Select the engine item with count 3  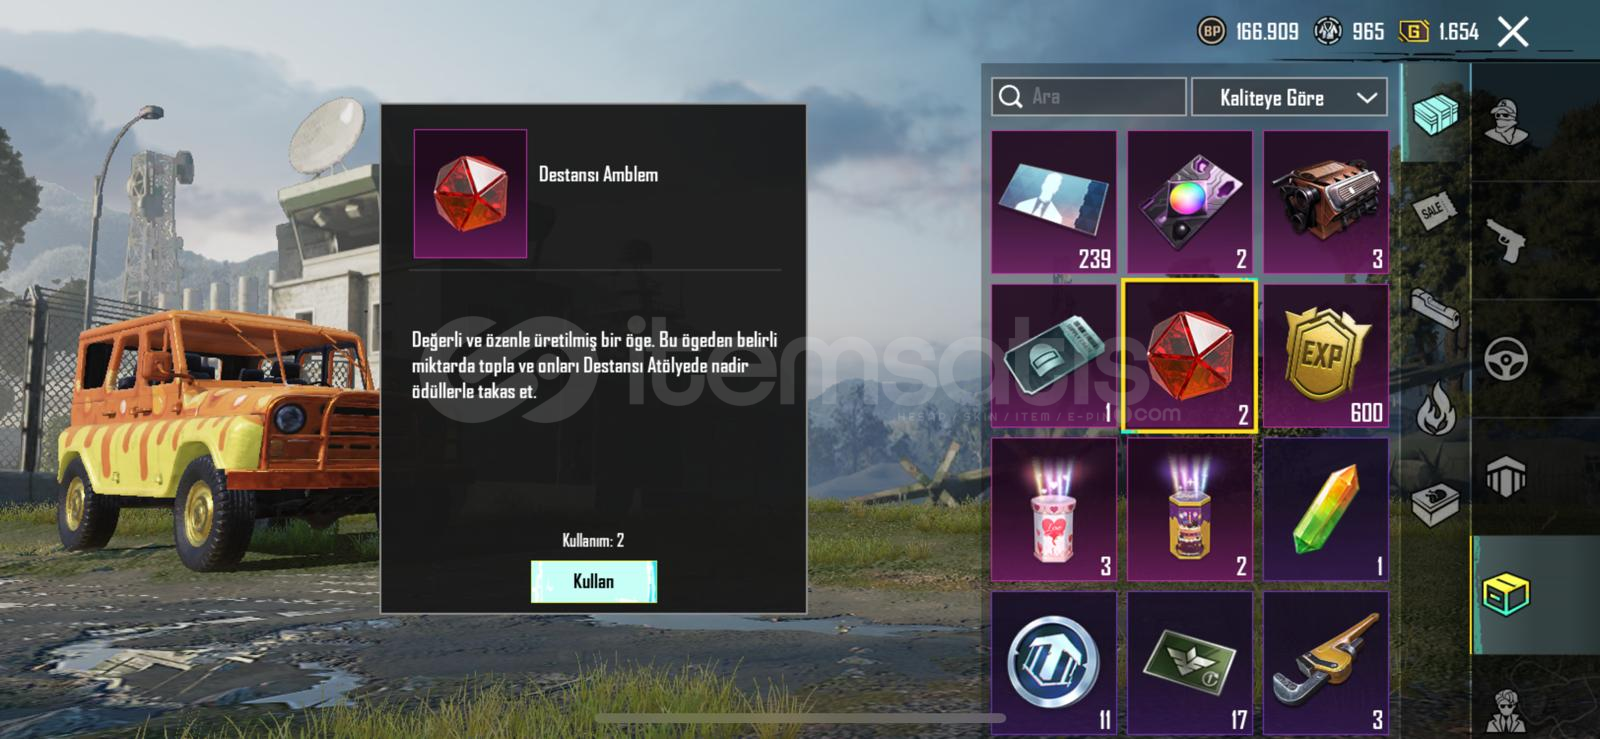click(1326, 202)
